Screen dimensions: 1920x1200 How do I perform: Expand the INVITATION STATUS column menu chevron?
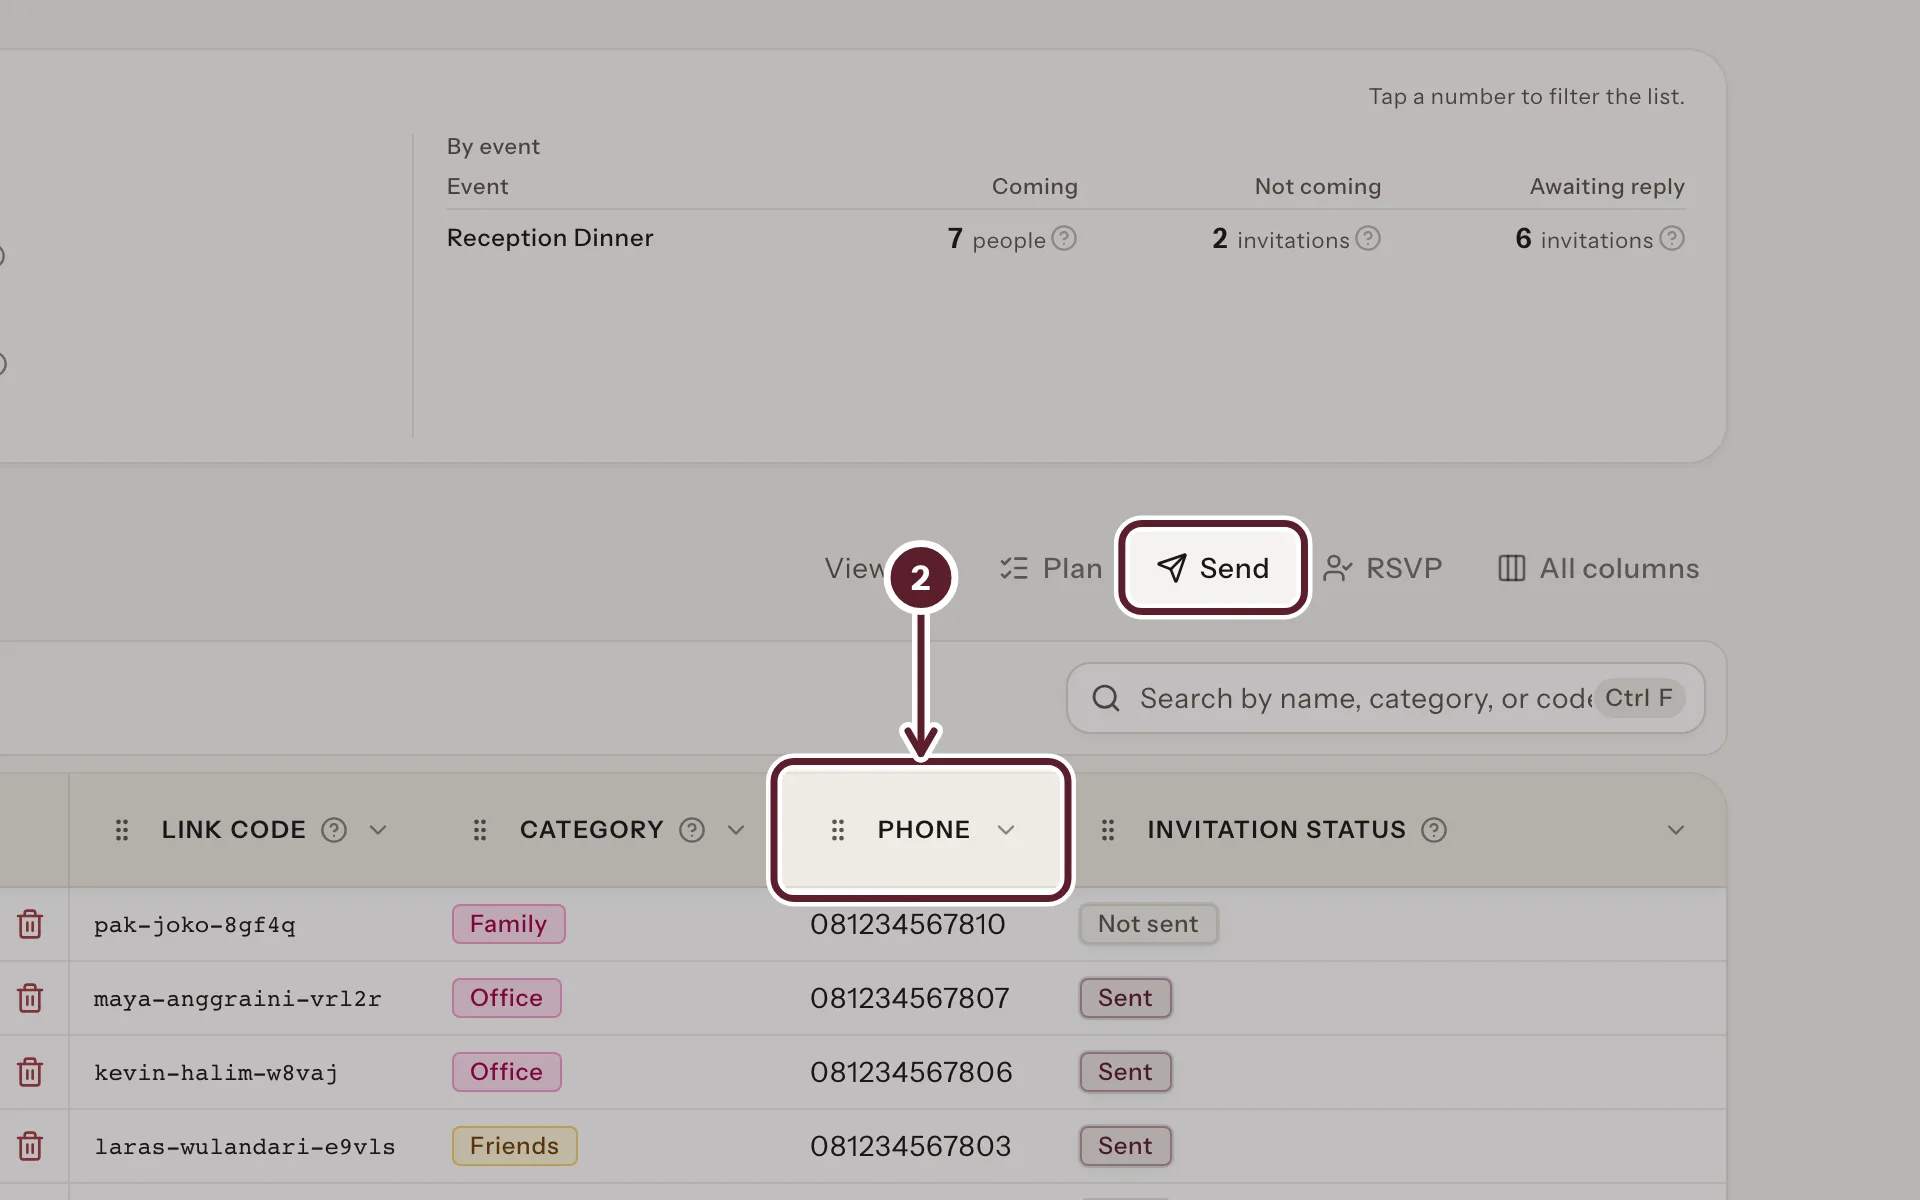coord(1676,830)
